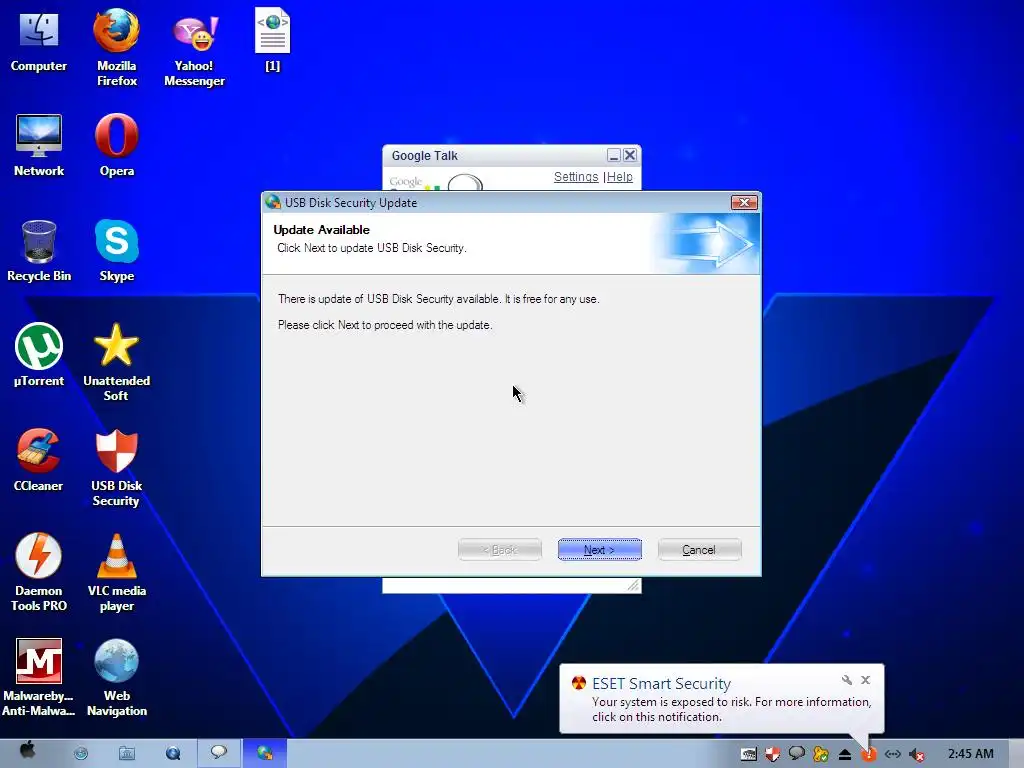Click the muted volume speaker tray icon
Viewport: 1024px width, 768px height.
917,755
